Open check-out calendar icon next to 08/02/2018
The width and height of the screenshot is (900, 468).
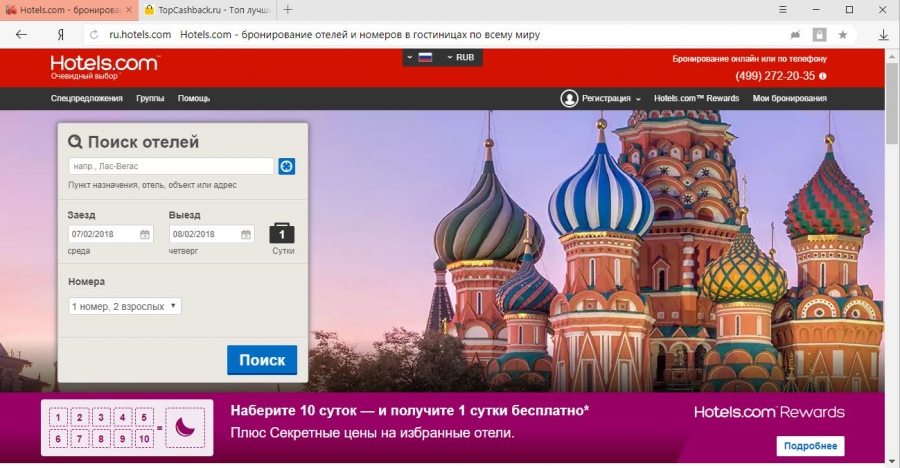point(246,234)
